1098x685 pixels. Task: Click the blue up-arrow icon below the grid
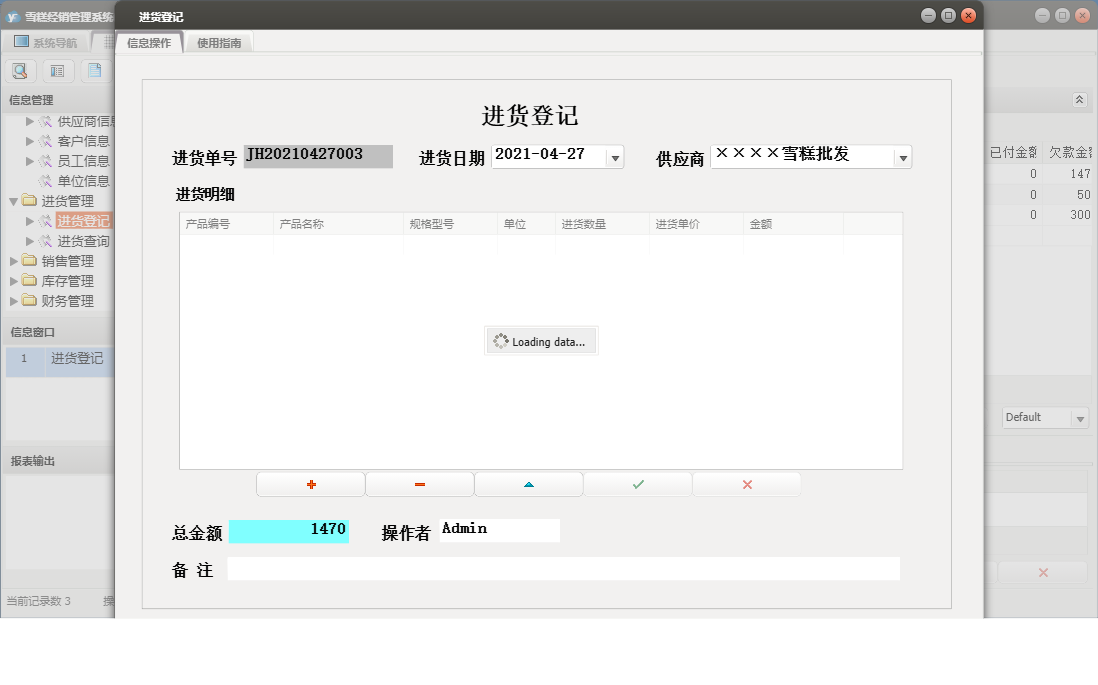point(528,483)
